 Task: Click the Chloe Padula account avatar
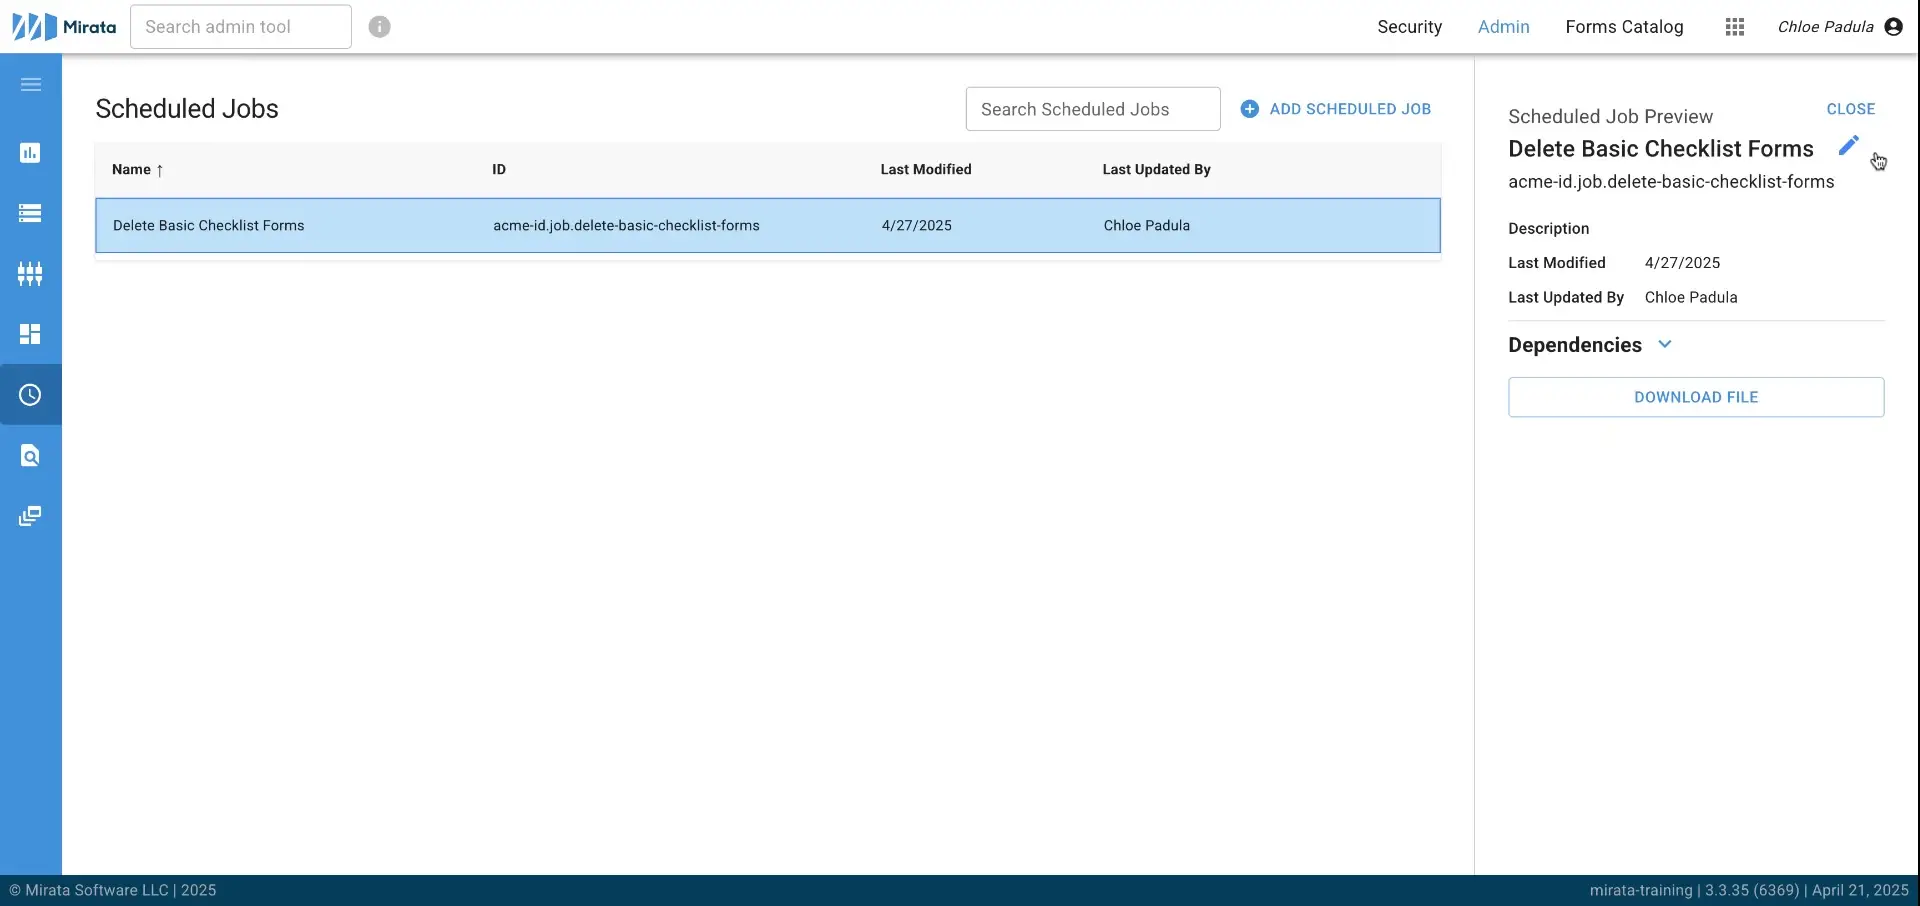[1895, 27]
